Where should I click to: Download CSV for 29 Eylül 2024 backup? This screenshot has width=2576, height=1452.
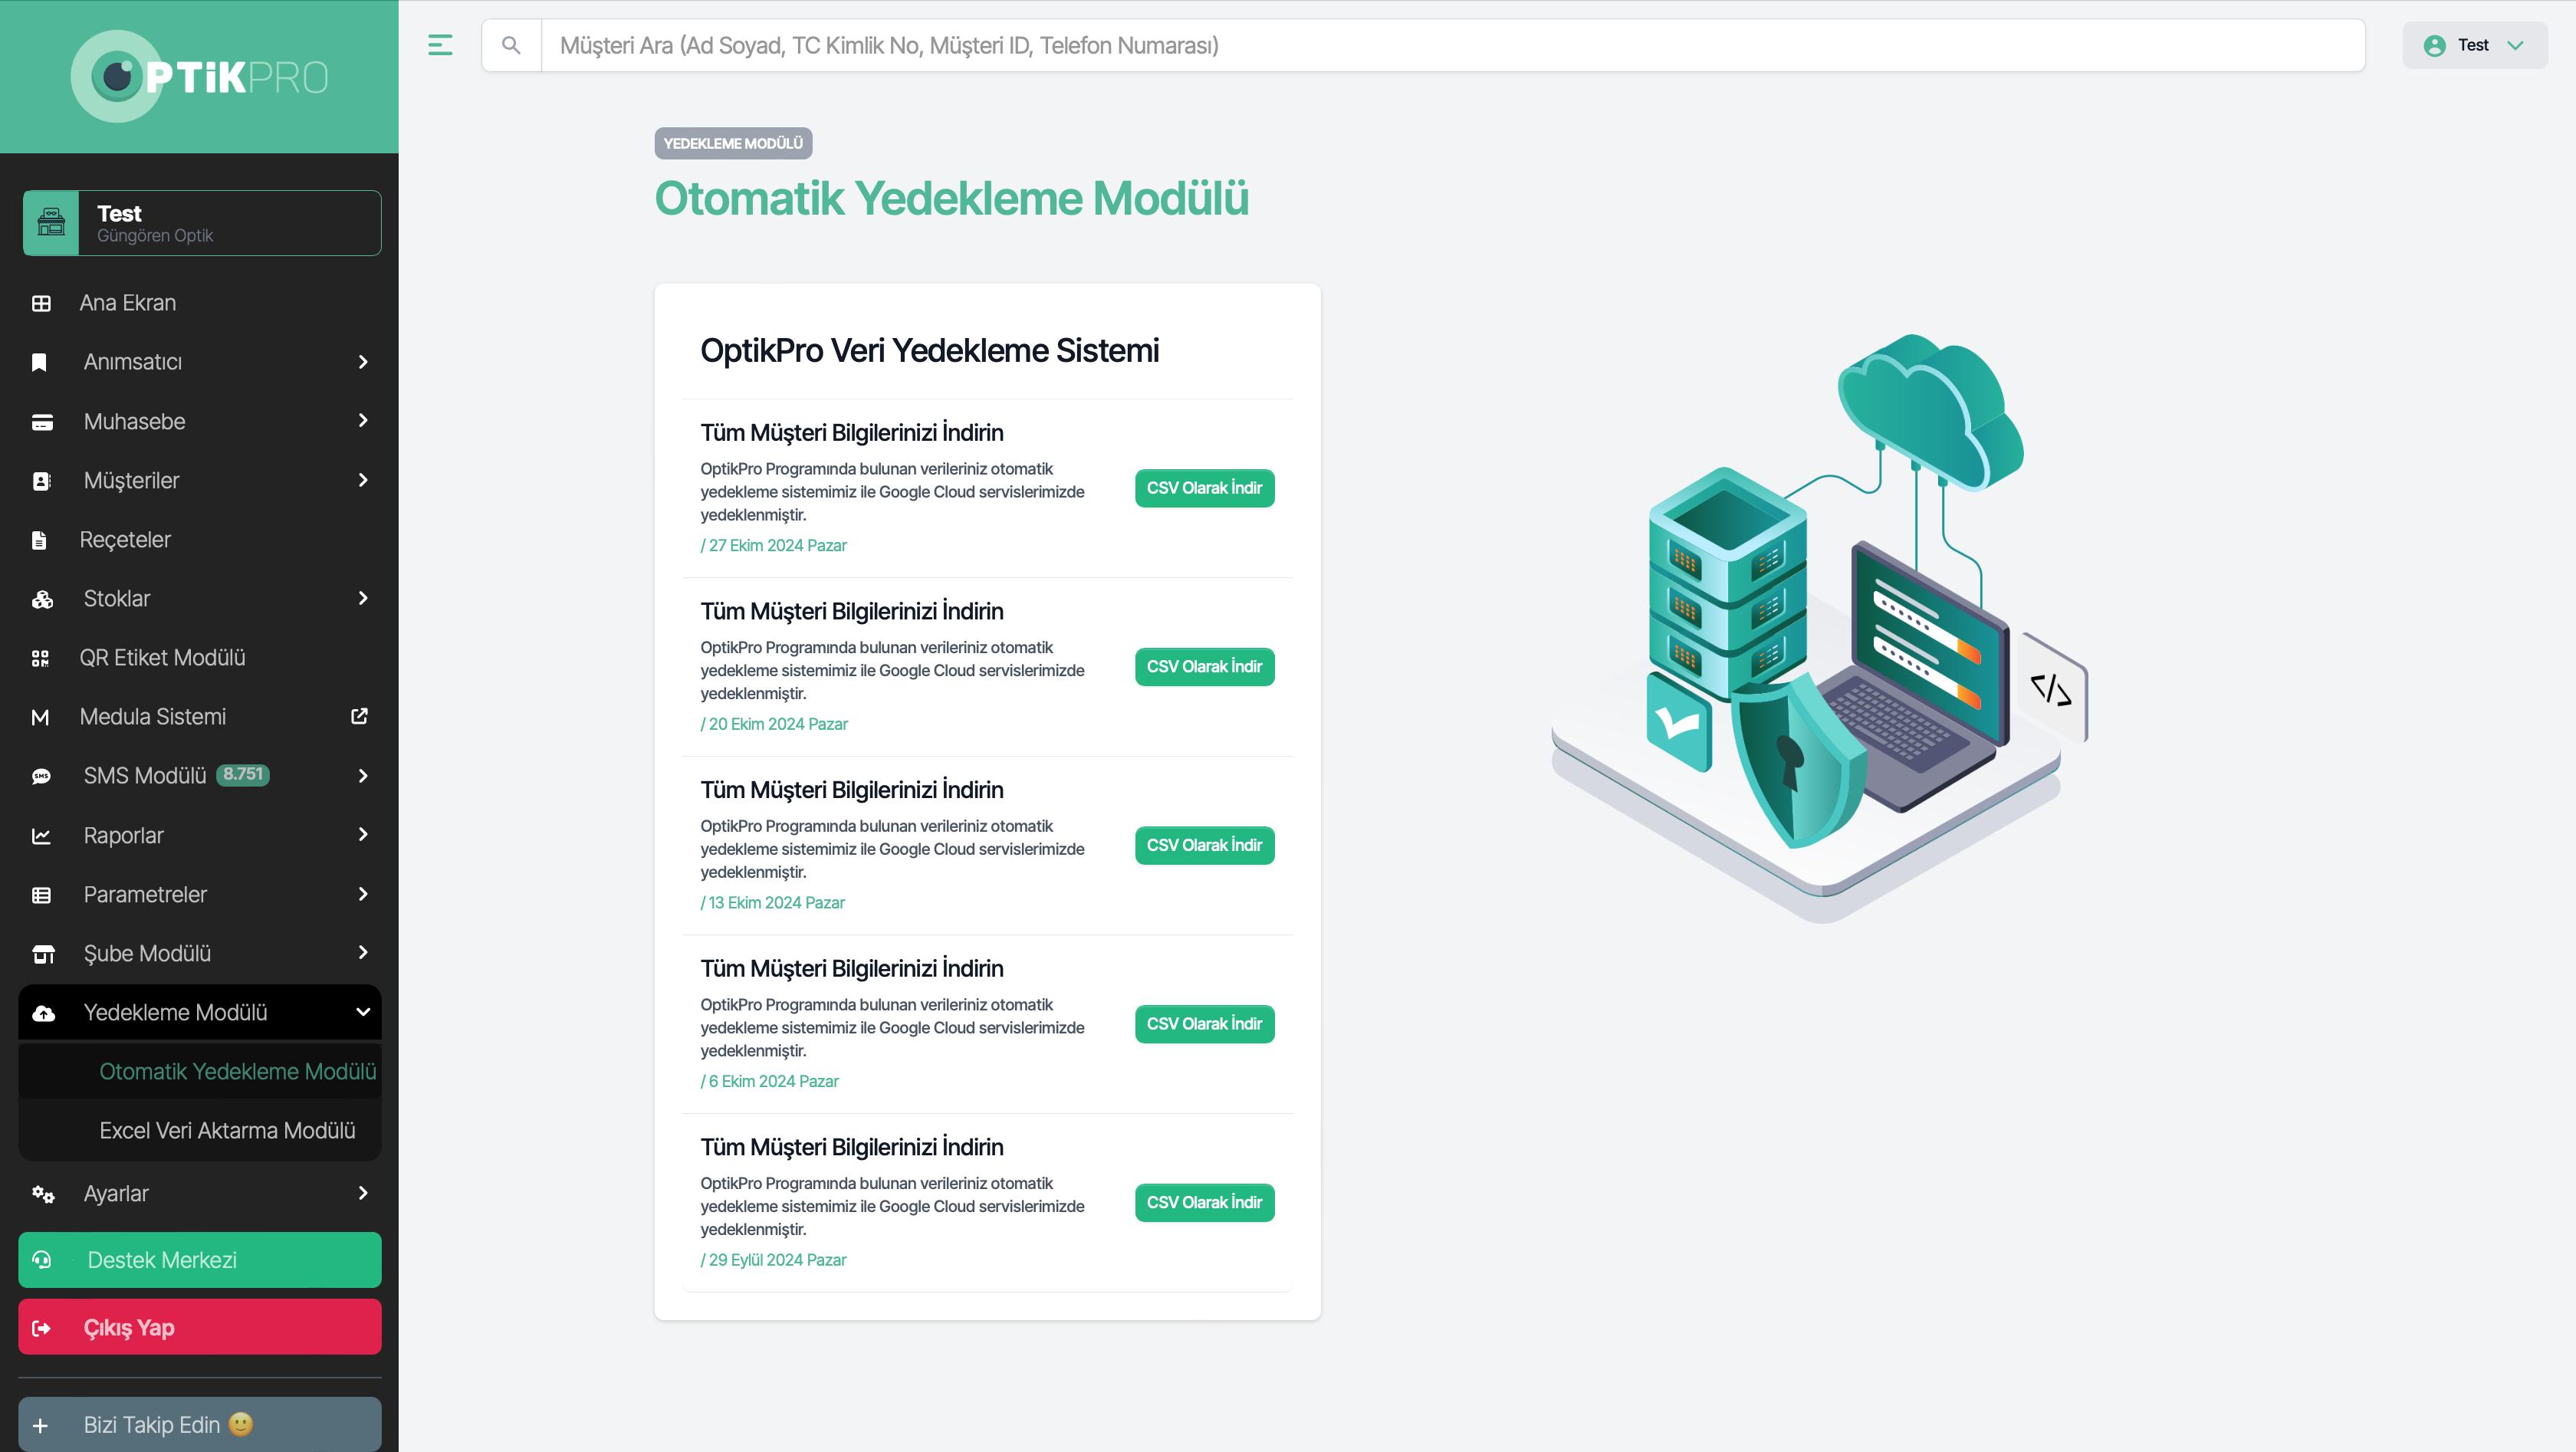(x=1204, y=1203)
